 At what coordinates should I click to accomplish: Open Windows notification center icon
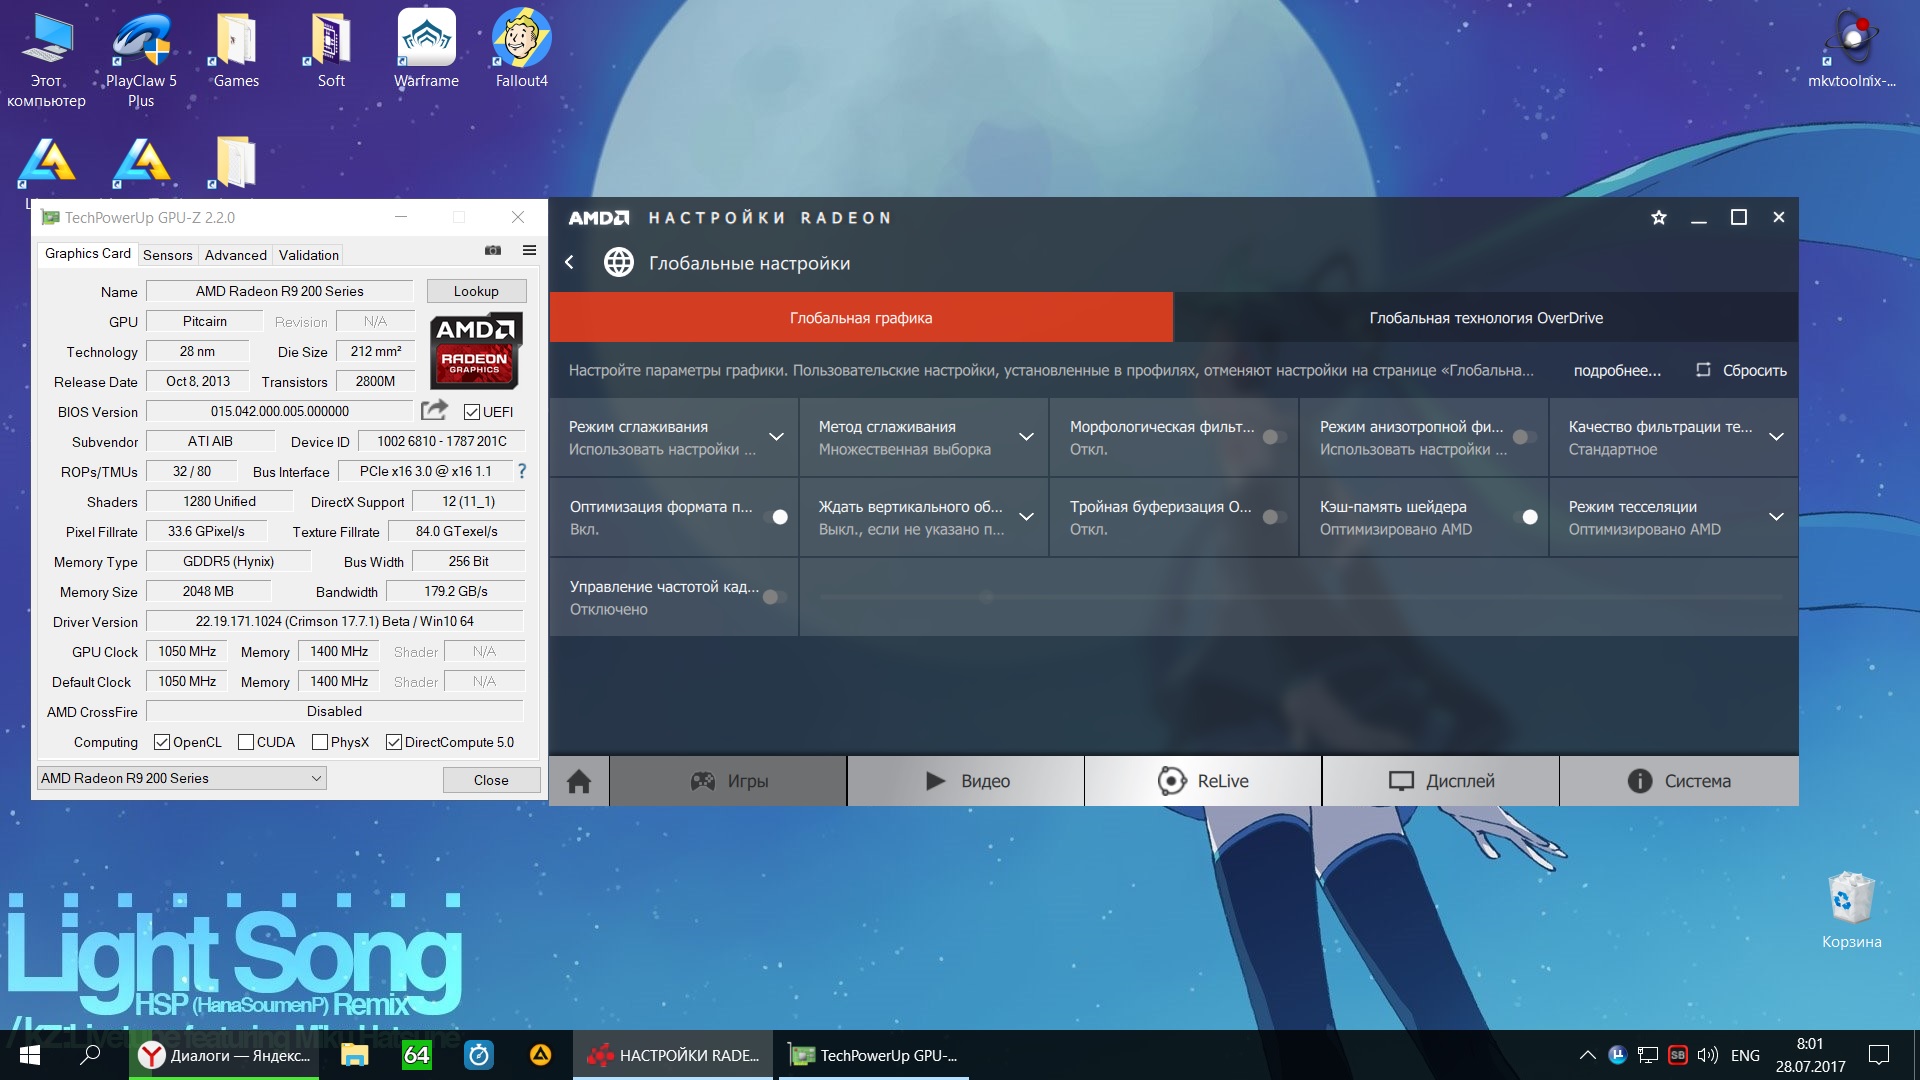tap(1879, 1055)
